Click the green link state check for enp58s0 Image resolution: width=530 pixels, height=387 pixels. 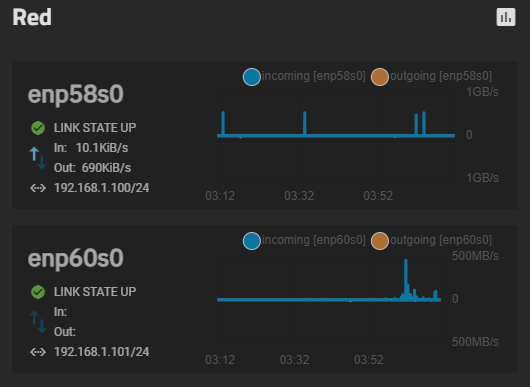[38, 128]
